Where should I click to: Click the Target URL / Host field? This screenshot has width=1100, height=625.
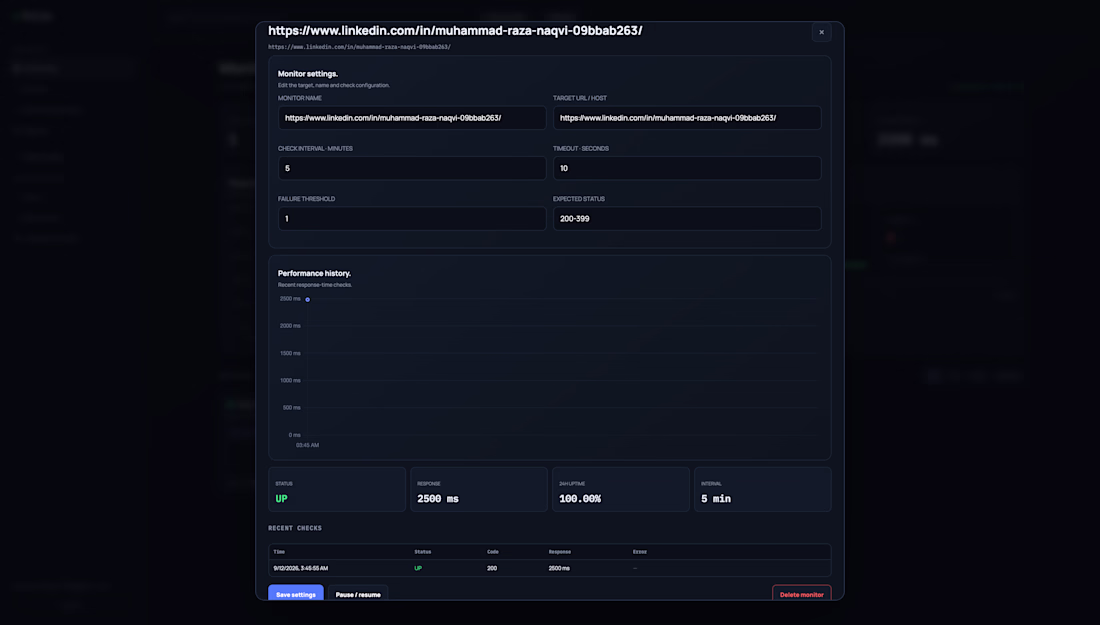click(687, 118)
